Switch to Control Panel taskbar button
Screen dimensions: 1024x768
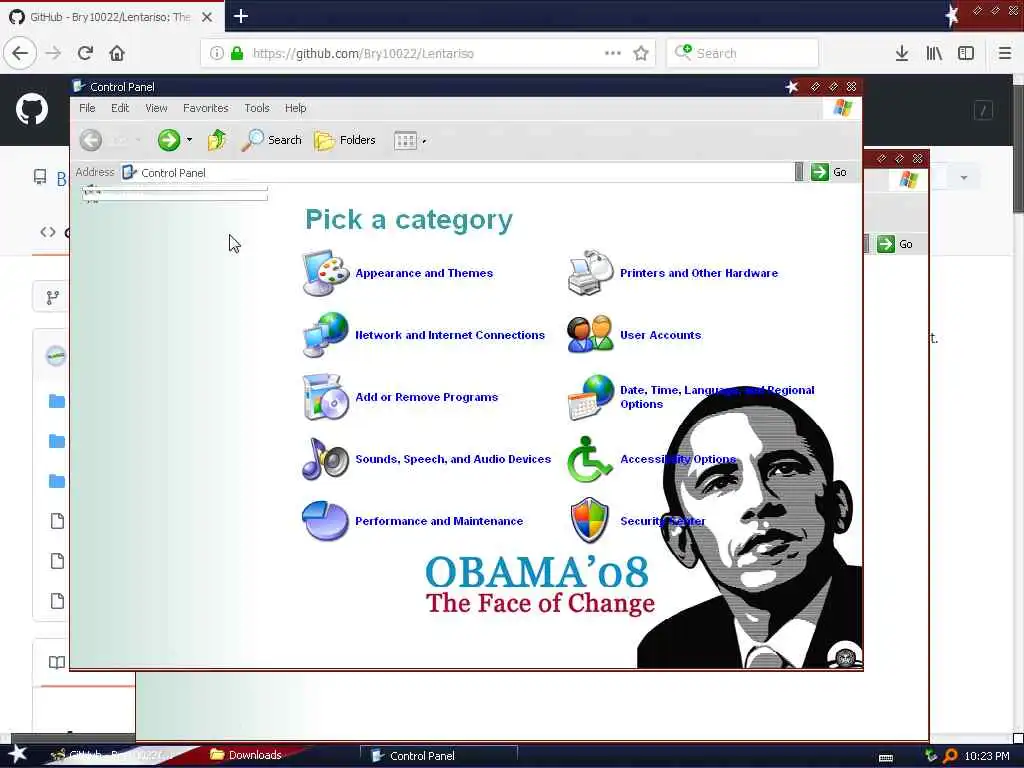tap(439, 756)
